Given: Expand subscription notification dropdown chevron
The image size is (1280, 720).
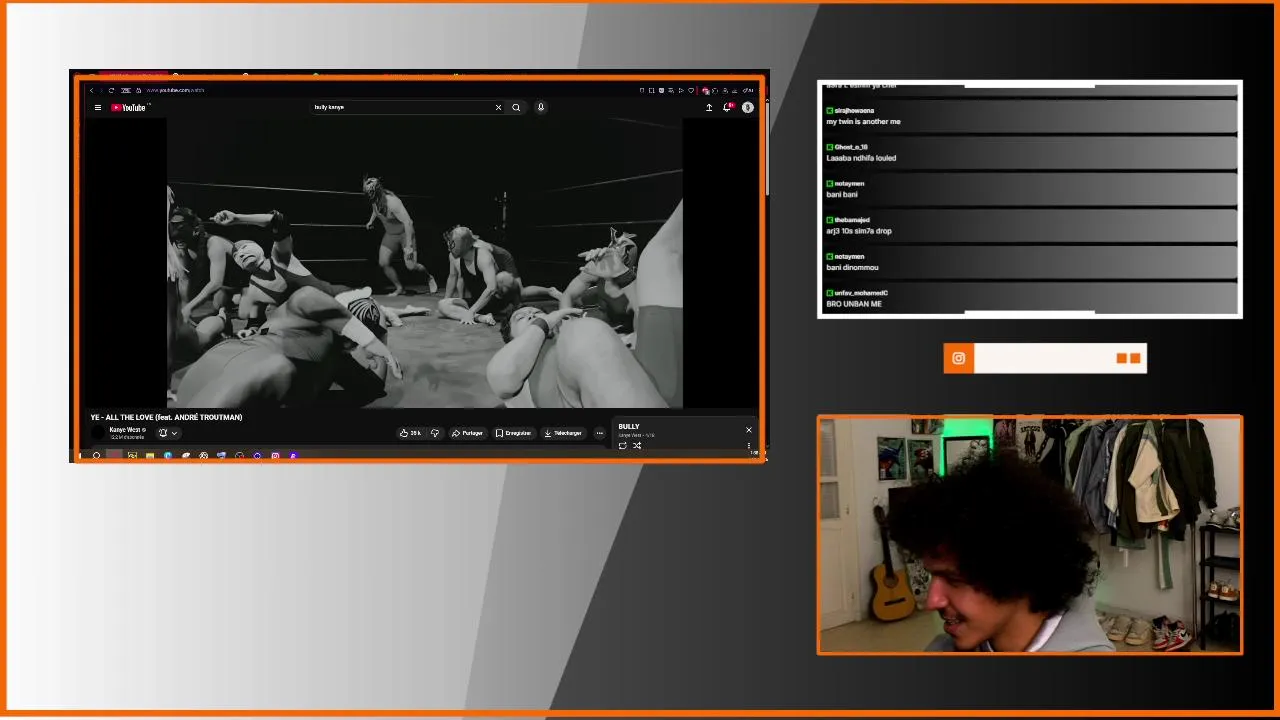Looking at the screenshot, I should tap(174, 433).
